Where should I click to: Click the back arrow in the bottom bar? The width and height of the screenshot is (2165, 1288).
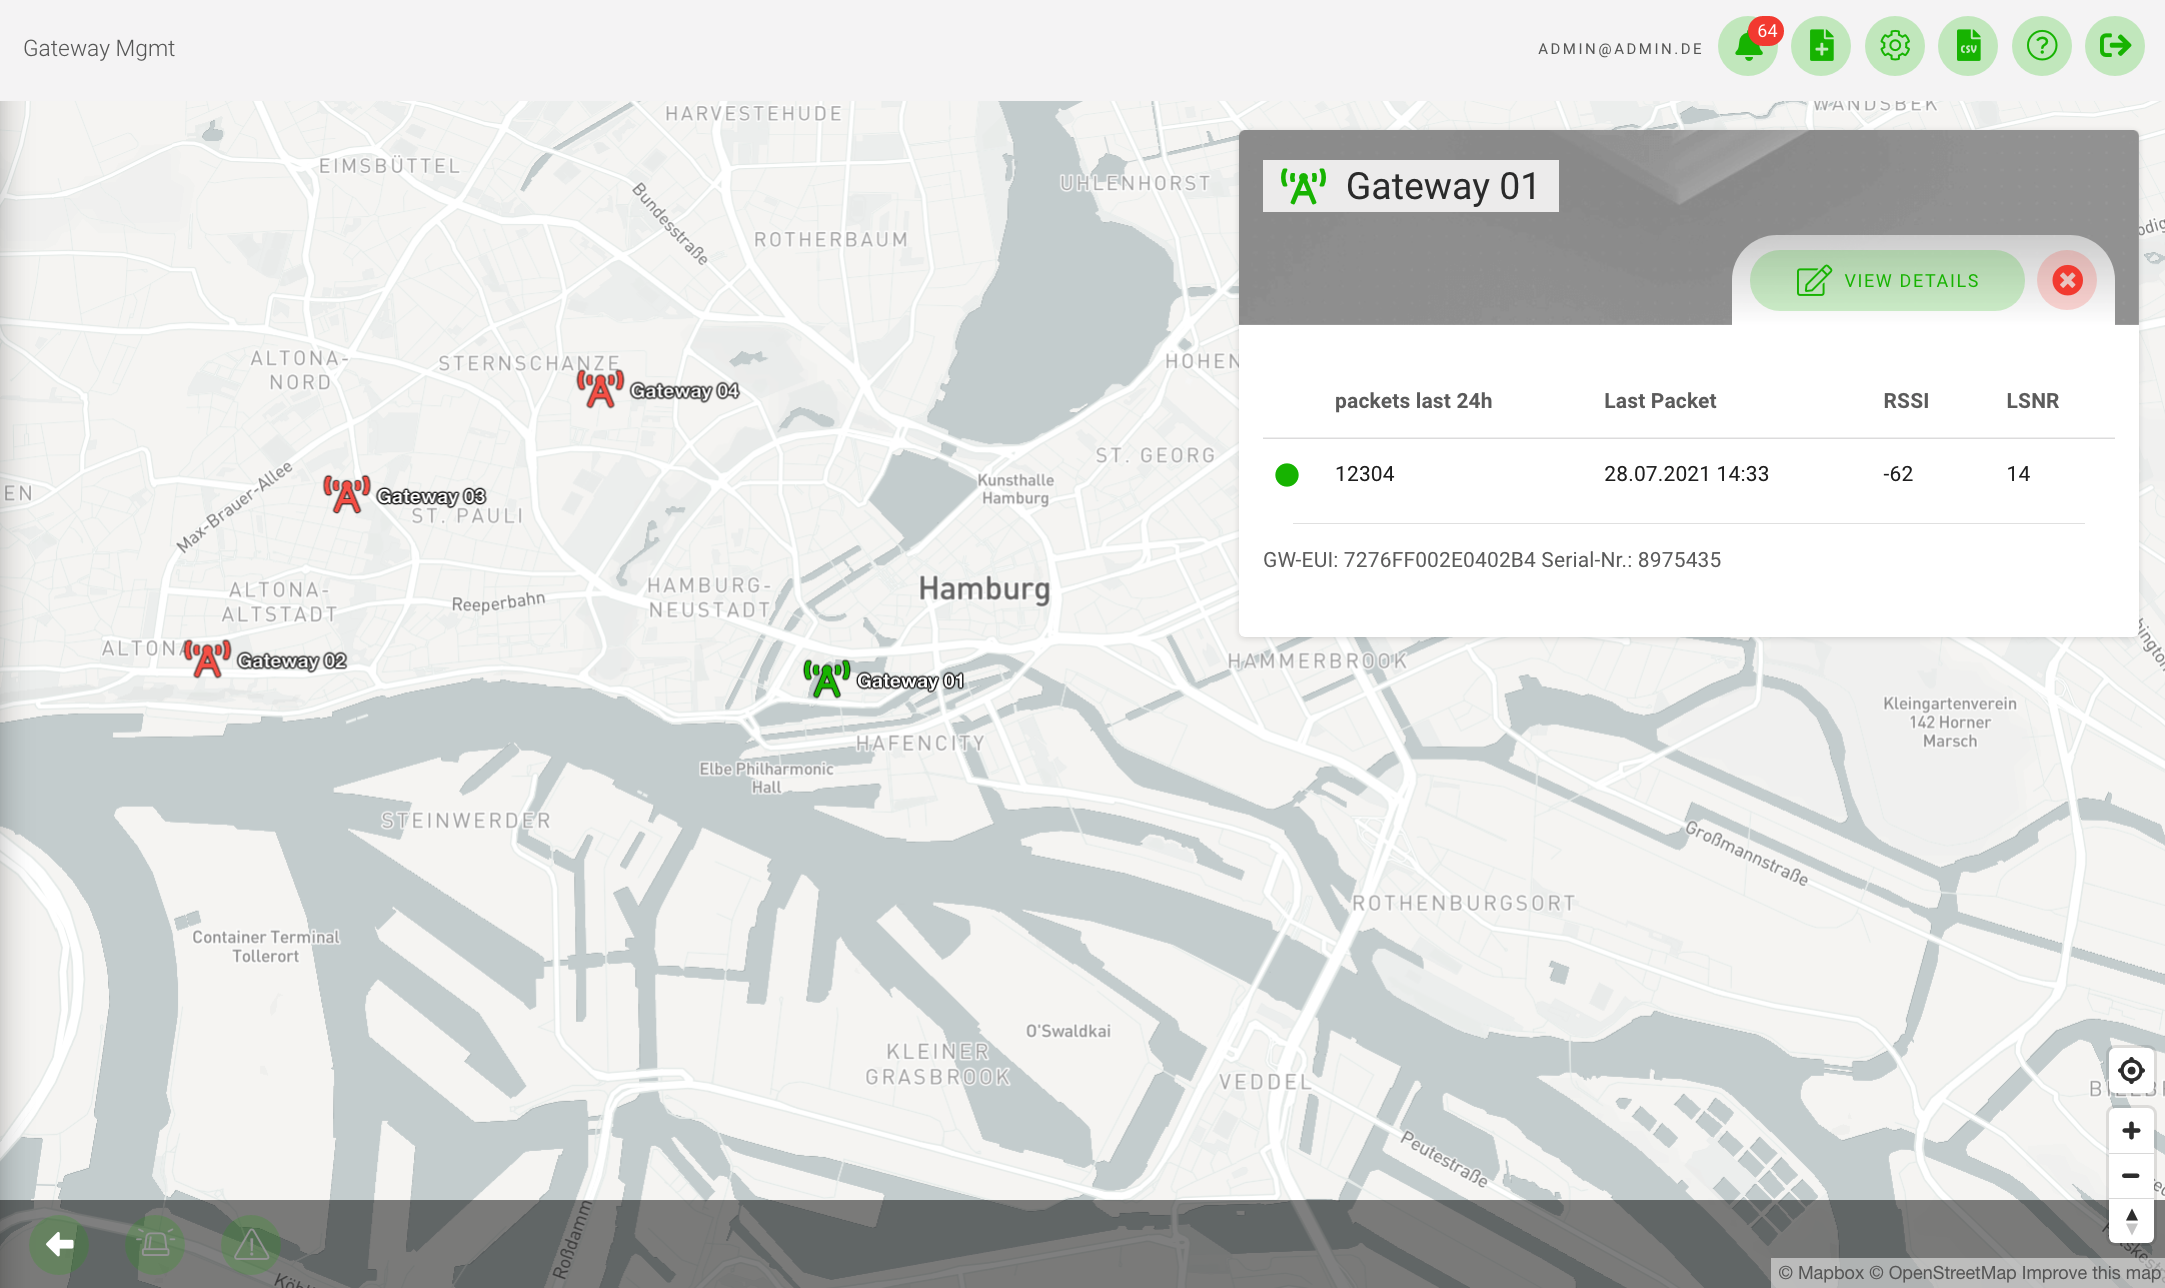point(59,1244)
